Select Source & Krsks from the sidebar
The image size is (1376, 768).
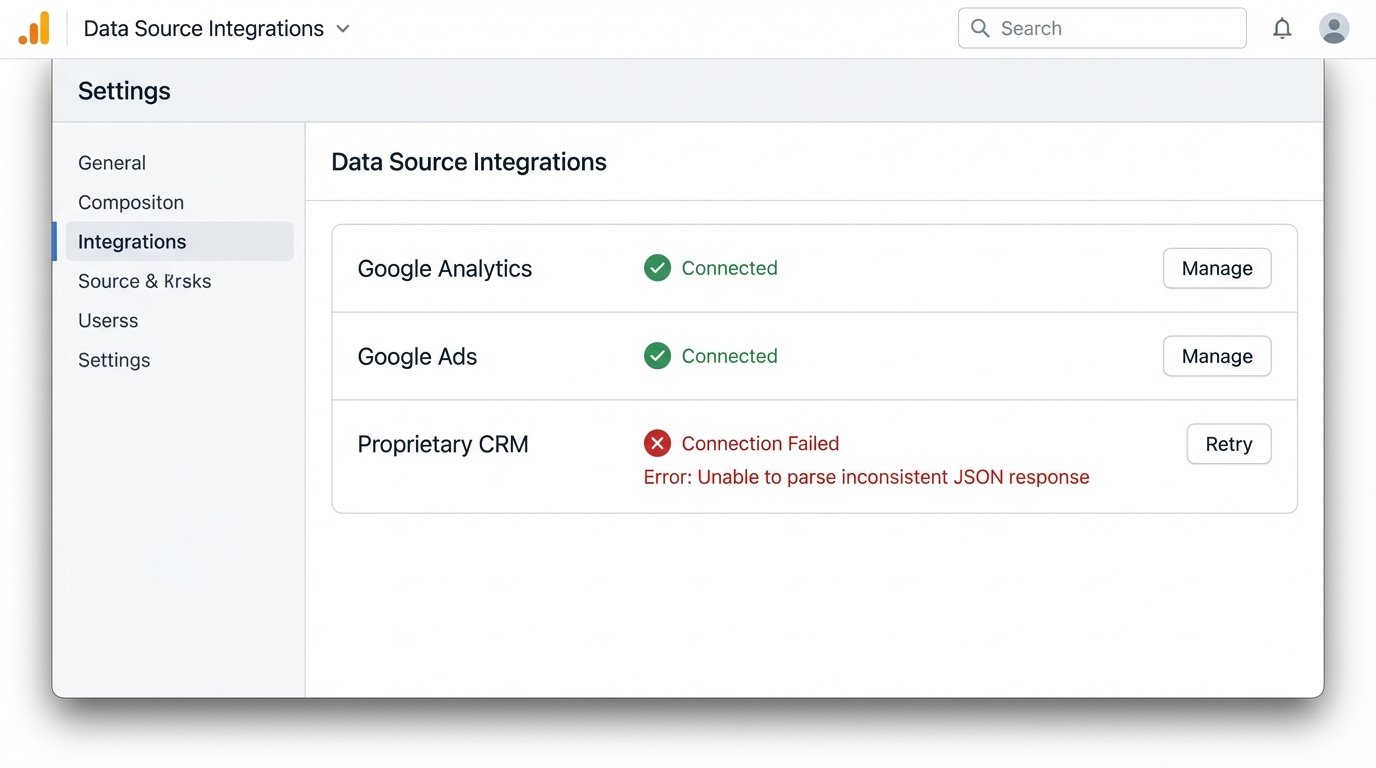(144, 281)
